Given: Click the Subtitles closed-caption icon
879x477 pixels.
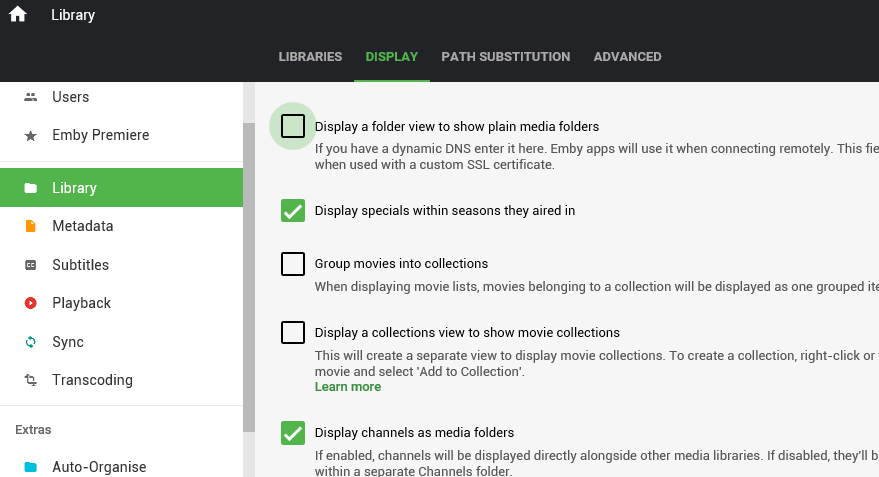Looking at the screenshot, I should click(x=31, y=265).
